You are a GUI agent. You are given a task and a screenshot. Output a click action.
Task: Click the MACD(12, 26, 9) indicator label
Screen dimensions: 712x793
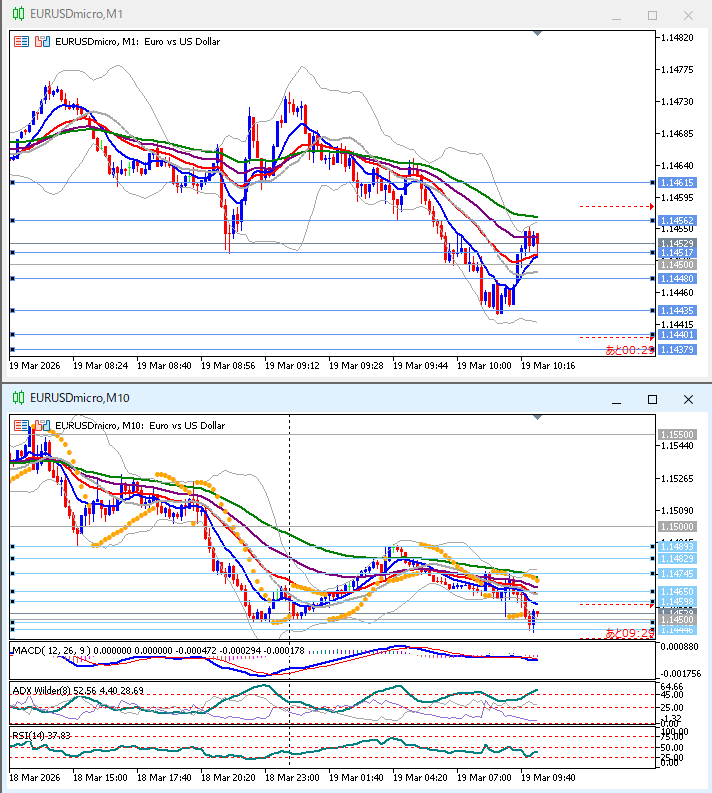50,651
